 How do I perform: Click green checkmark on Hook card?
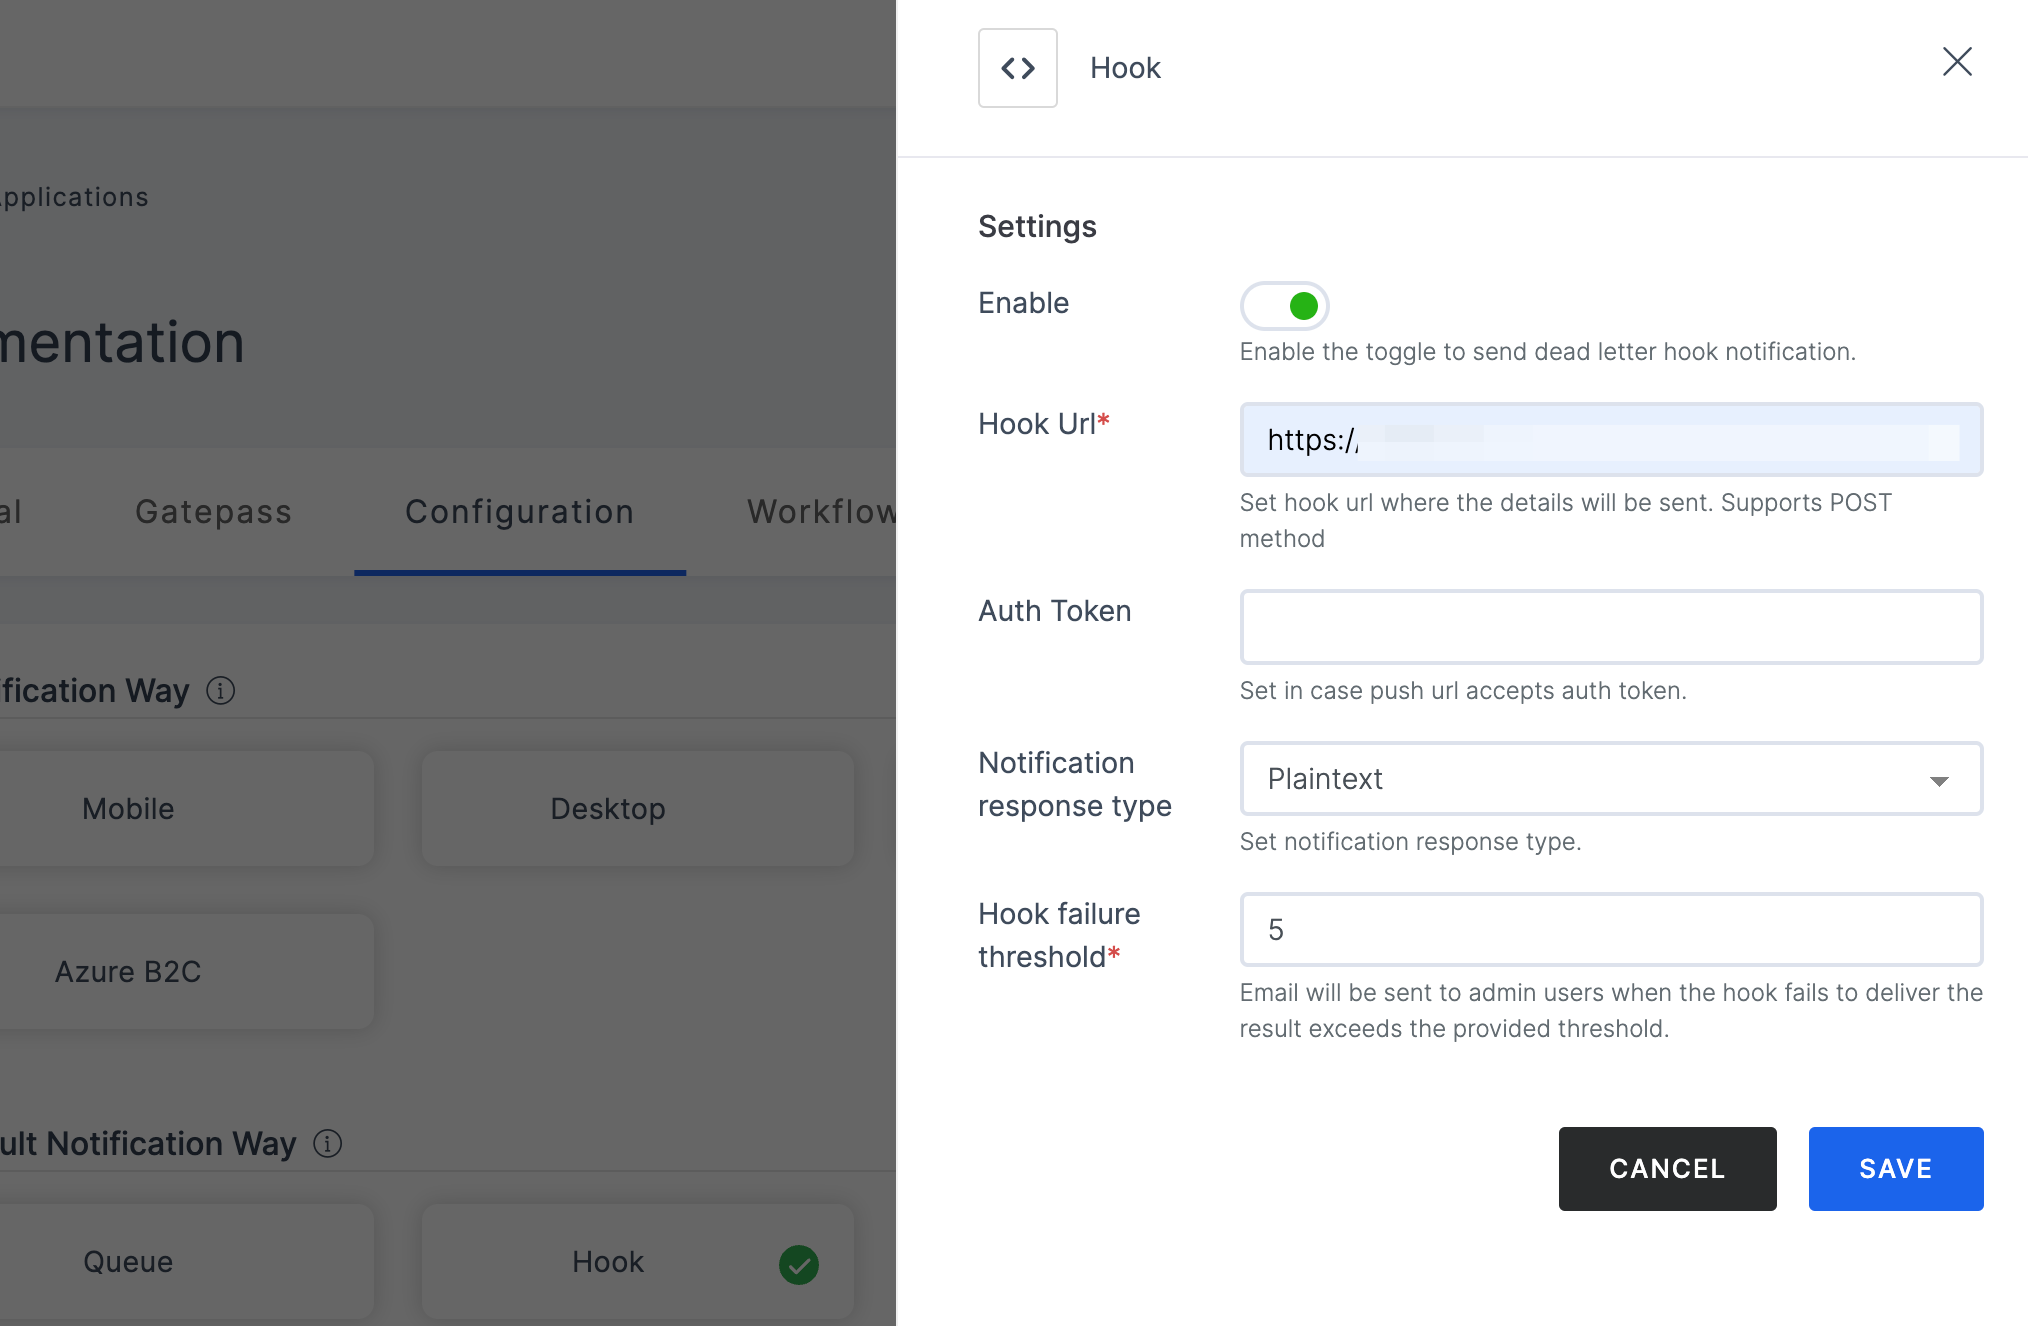tap(798, 1265)
